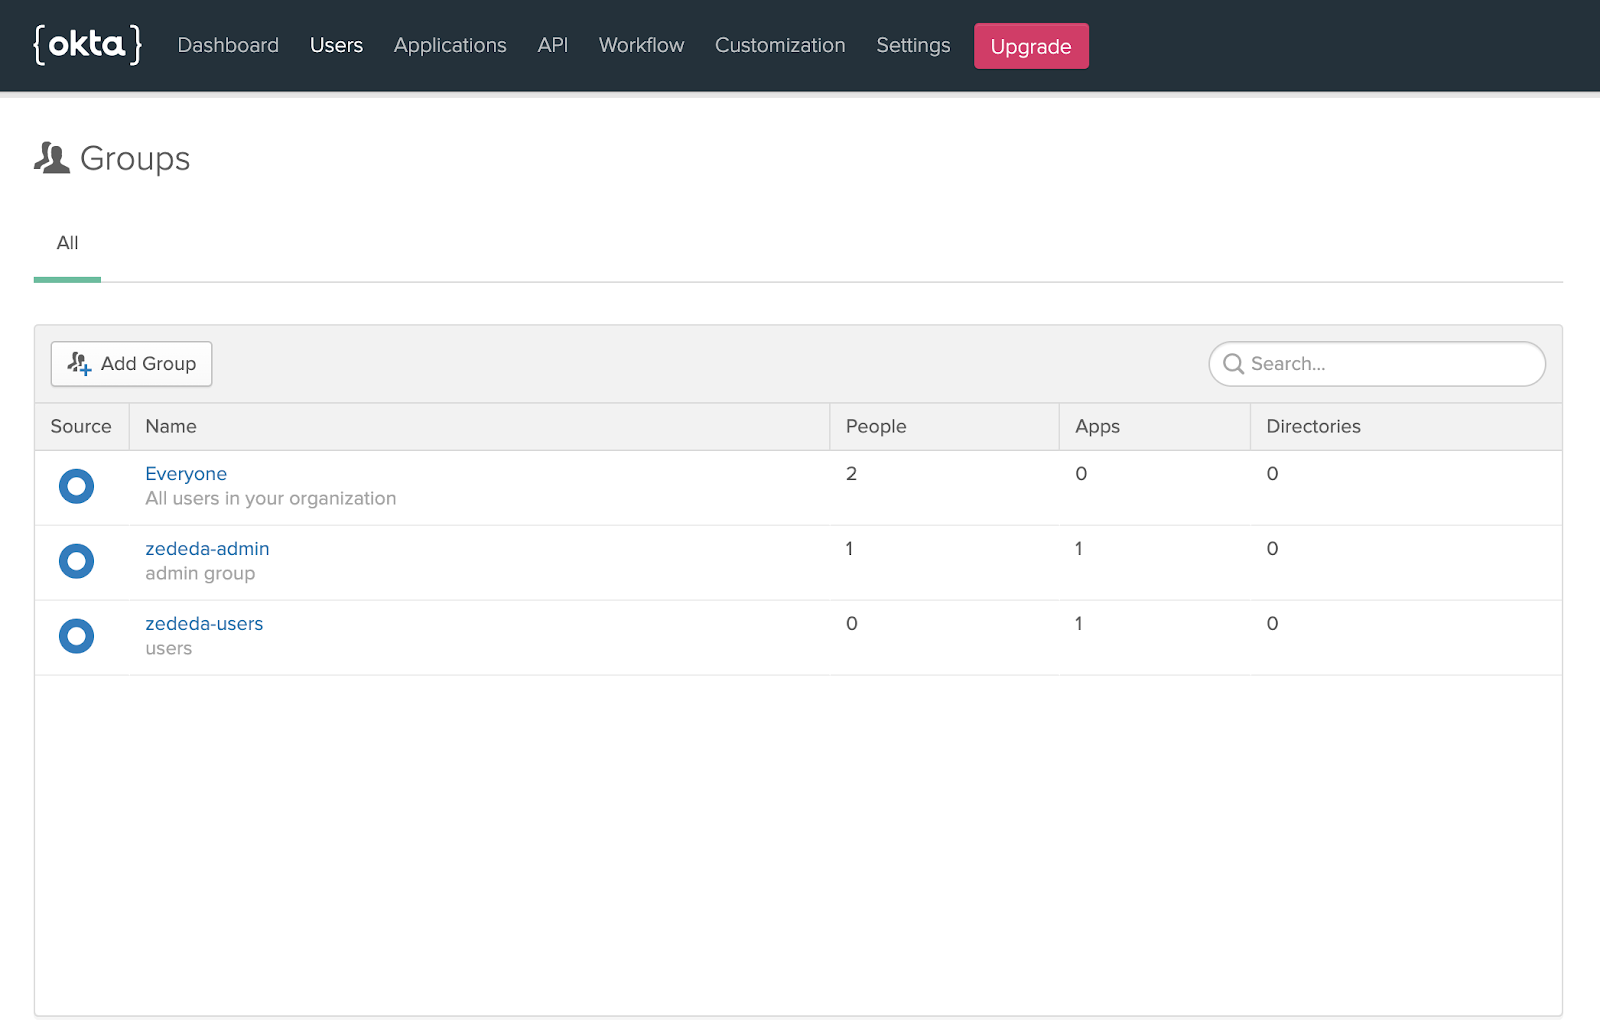Click the 'users' description under zededa-users

(168, 649)
